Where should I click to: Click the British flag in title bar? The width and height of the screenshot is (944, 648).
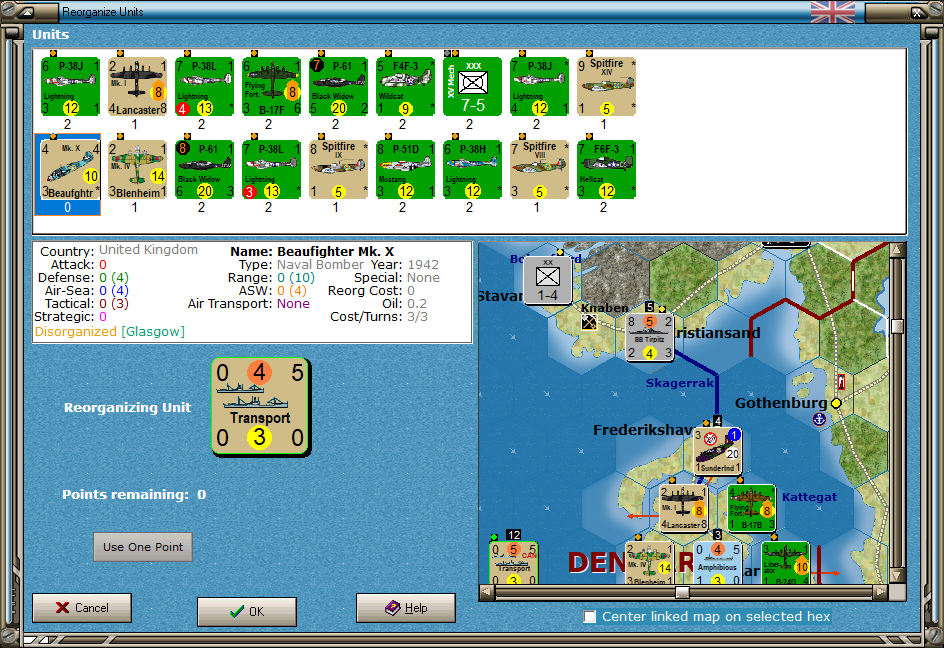(x=833, y=11)
